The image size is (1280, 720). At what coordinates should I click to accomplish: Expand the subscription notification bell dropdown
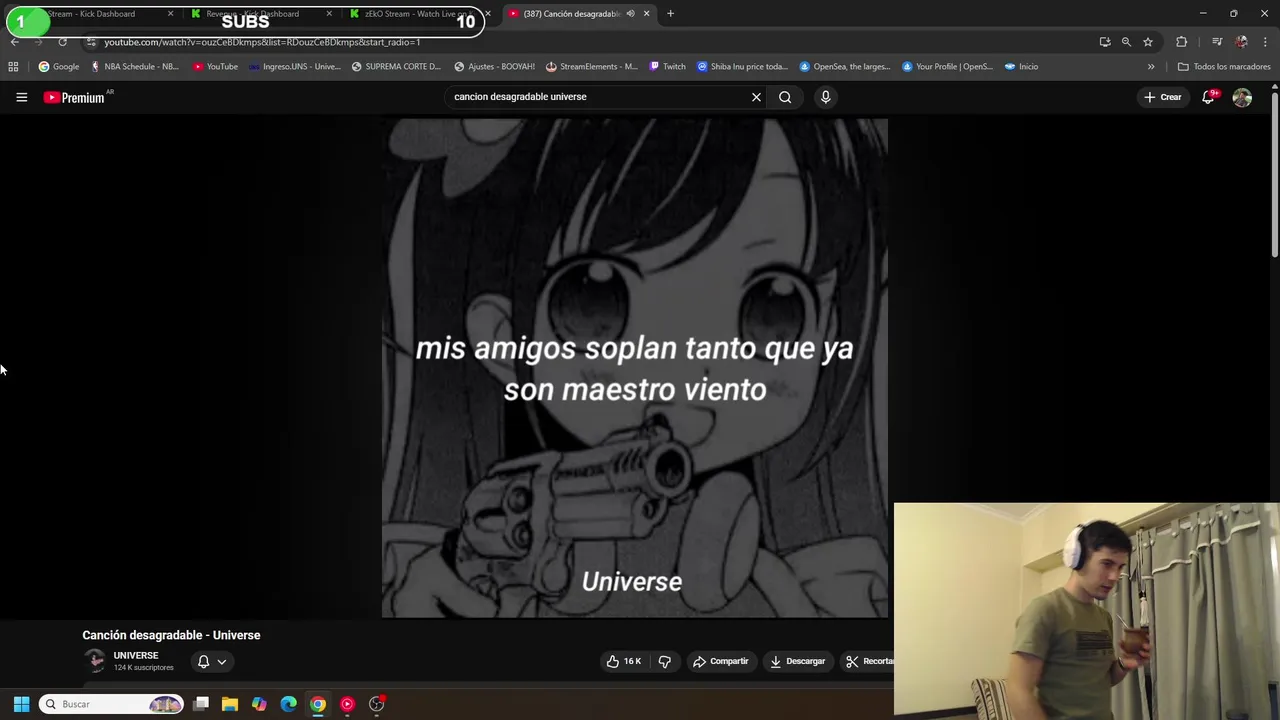[211, 661]
